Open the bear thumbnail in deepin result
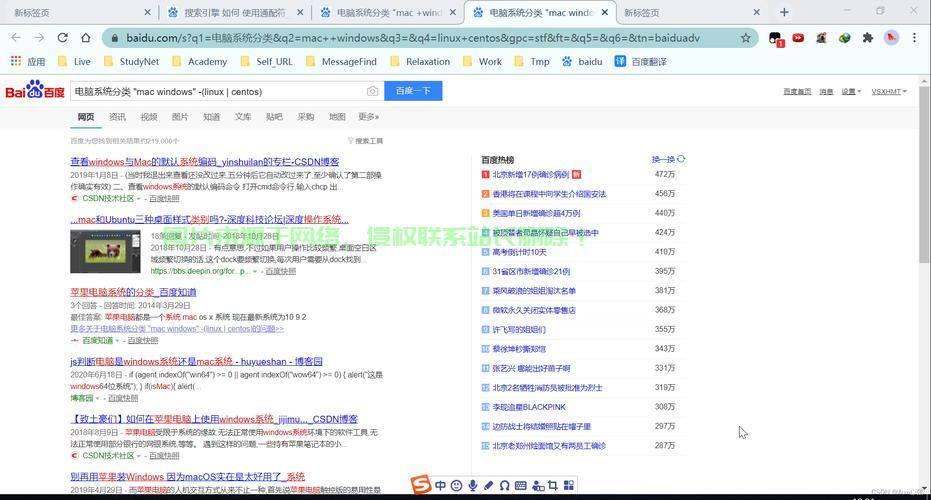The width and height of the screenshot is (931, 500). click(105, 251)
